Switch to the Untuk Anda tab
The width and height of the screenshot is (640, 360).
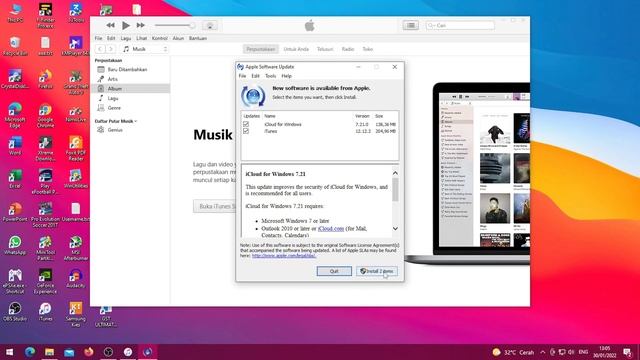click(x=296, y=49)
